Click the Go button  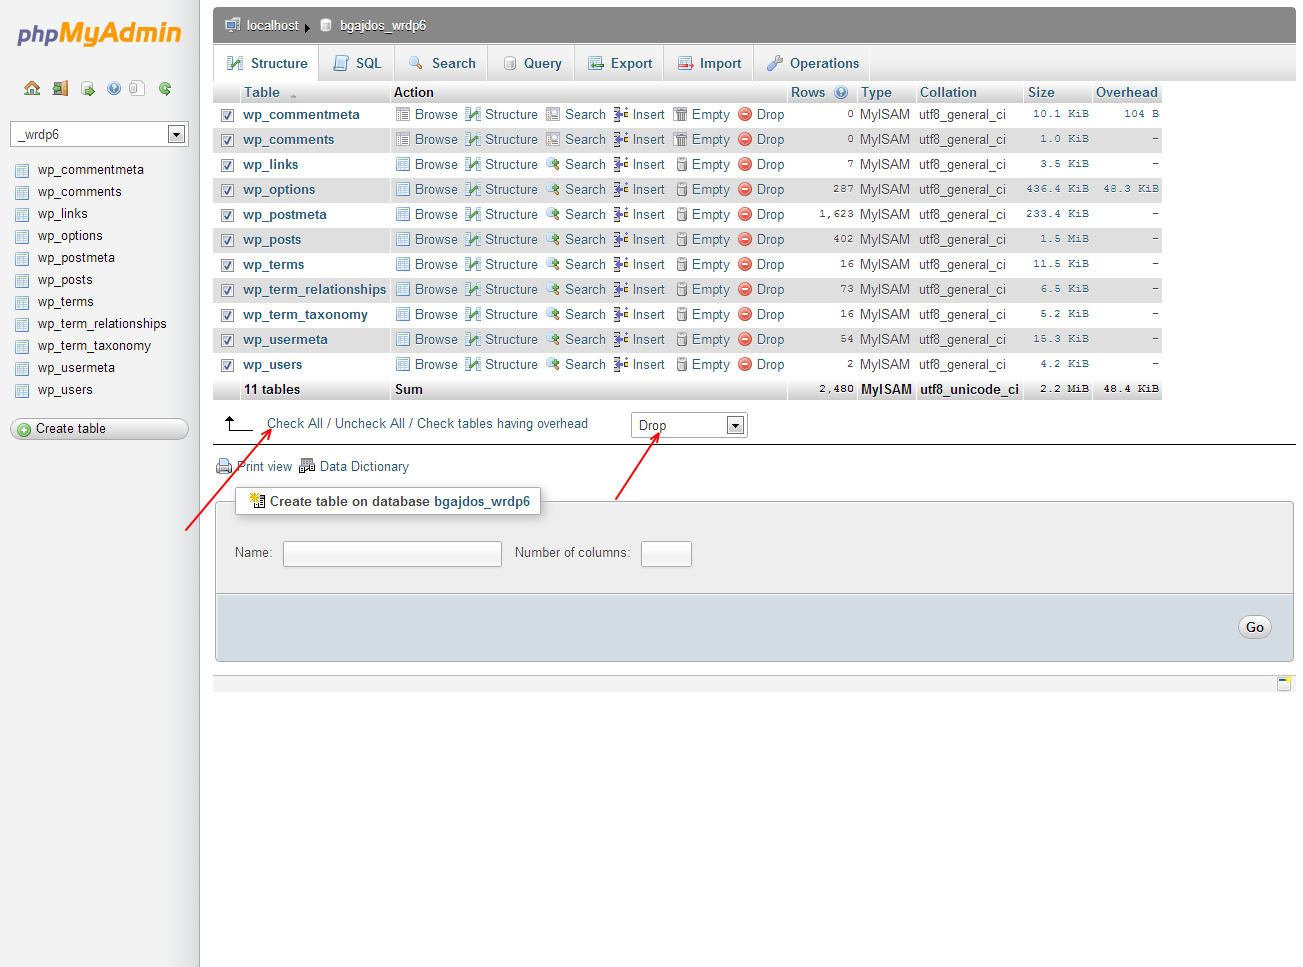coord(1255,627)
